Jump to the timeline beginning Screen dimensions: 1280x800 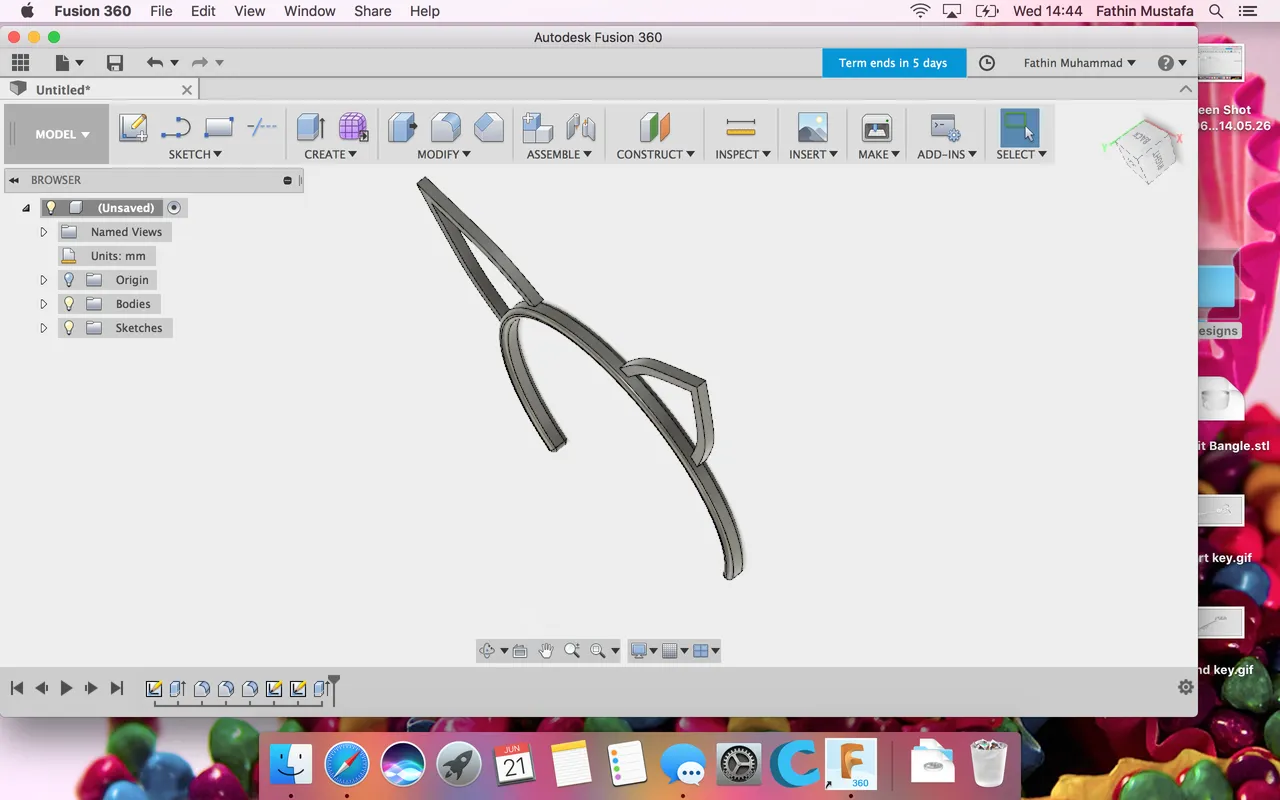(x=17, y=688)
